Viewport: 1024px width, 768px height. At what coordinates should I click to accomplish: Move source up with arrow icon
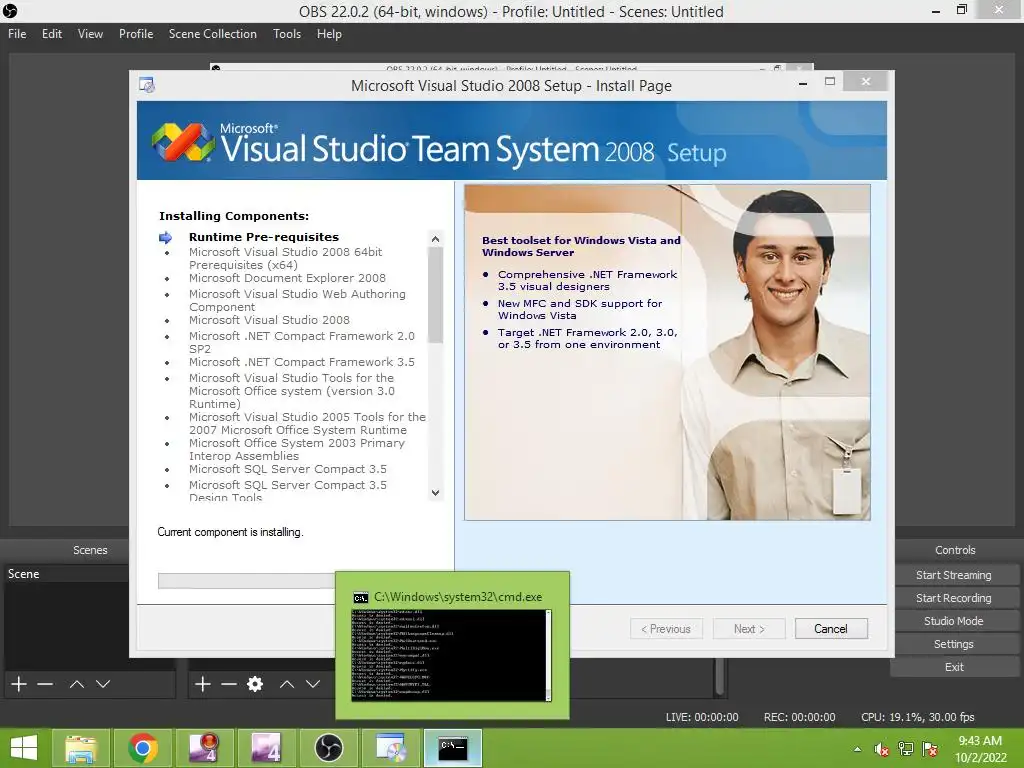[287, 684]
